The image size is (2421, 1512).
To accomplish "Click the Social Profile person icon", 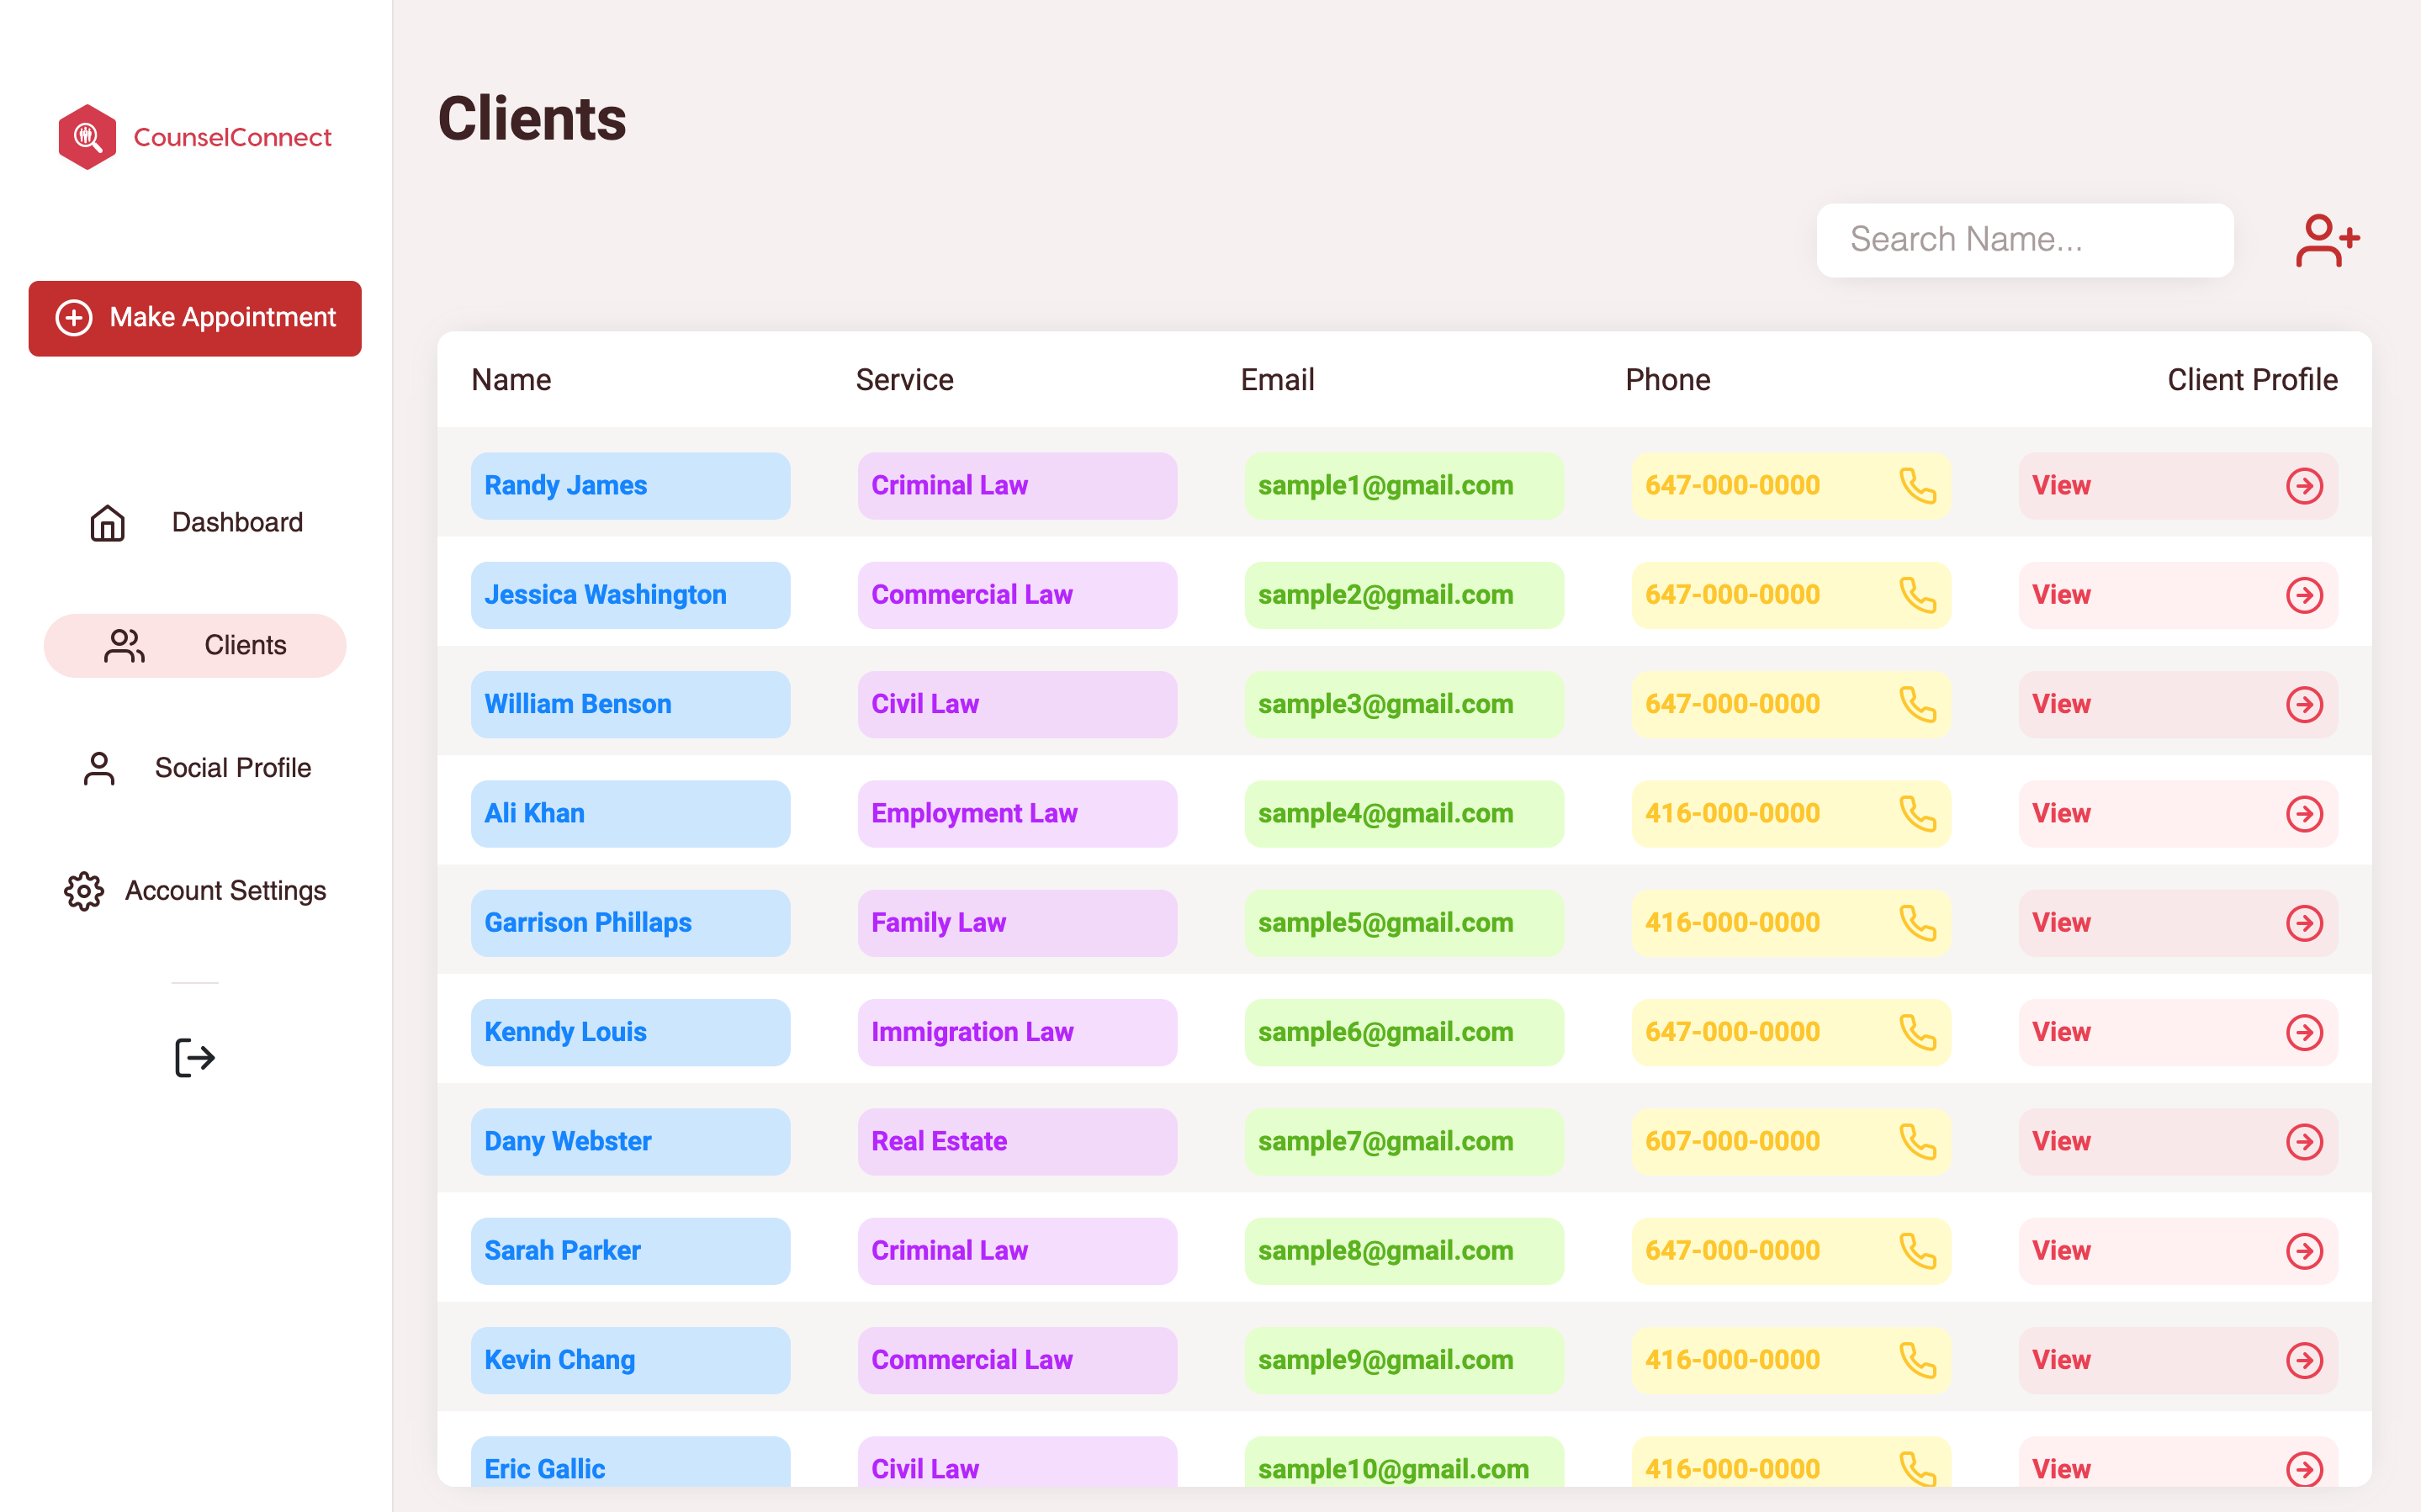I will (x=99, y=768).
